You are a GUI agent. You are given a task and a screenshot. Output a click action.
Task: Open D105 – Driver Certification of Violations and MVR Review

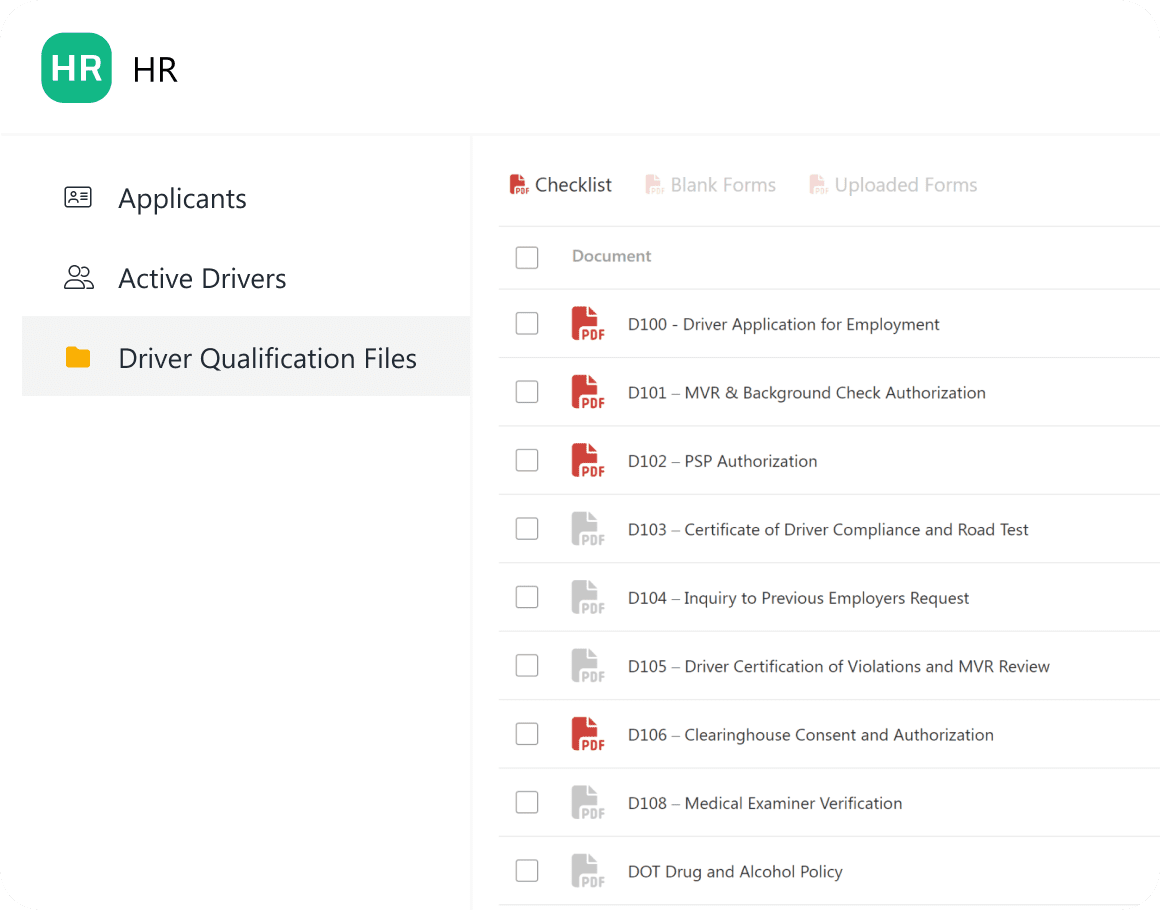(839, 667)
